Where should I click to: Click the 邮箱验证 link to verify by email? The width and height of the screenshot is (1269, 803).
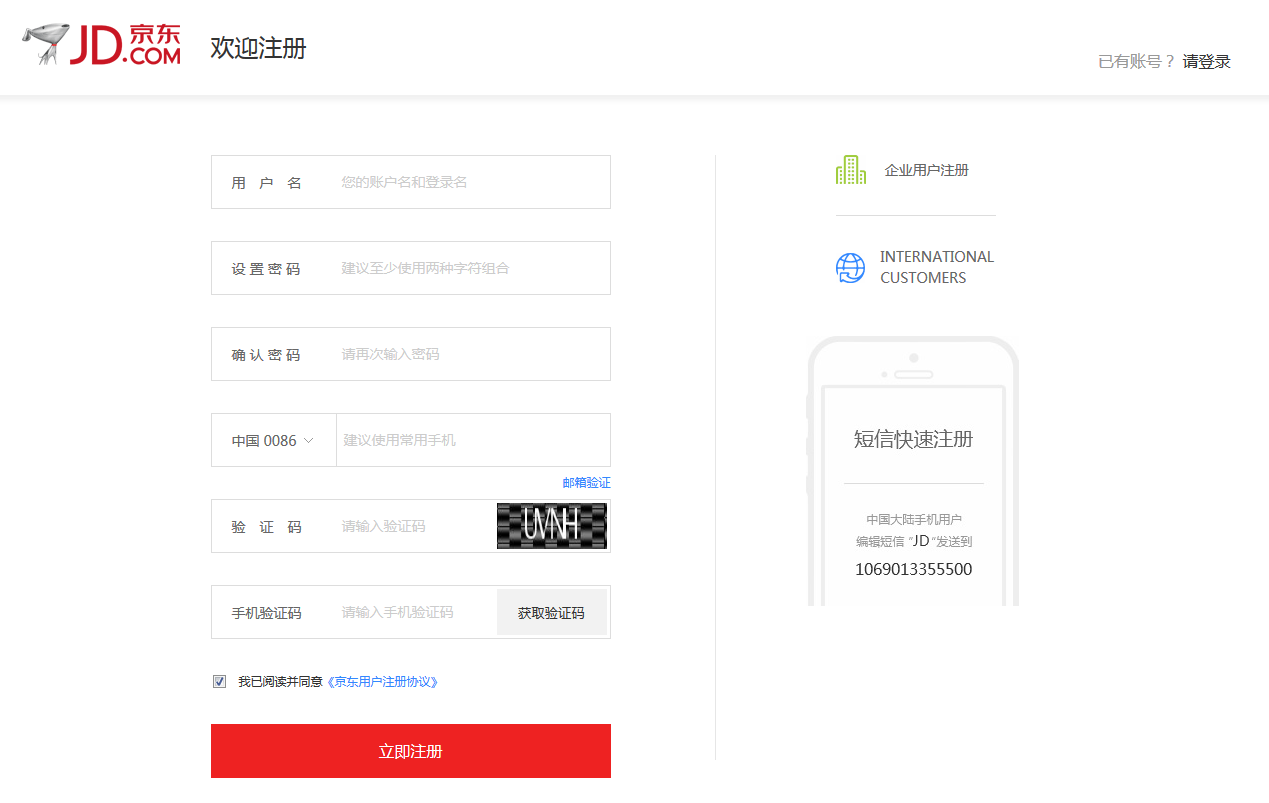(x=586, y=482)
